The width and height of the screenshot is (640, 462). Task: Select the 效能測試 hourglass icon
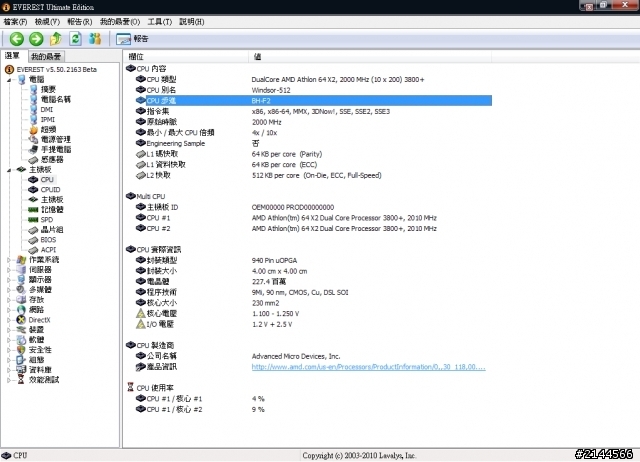(21, 380)
